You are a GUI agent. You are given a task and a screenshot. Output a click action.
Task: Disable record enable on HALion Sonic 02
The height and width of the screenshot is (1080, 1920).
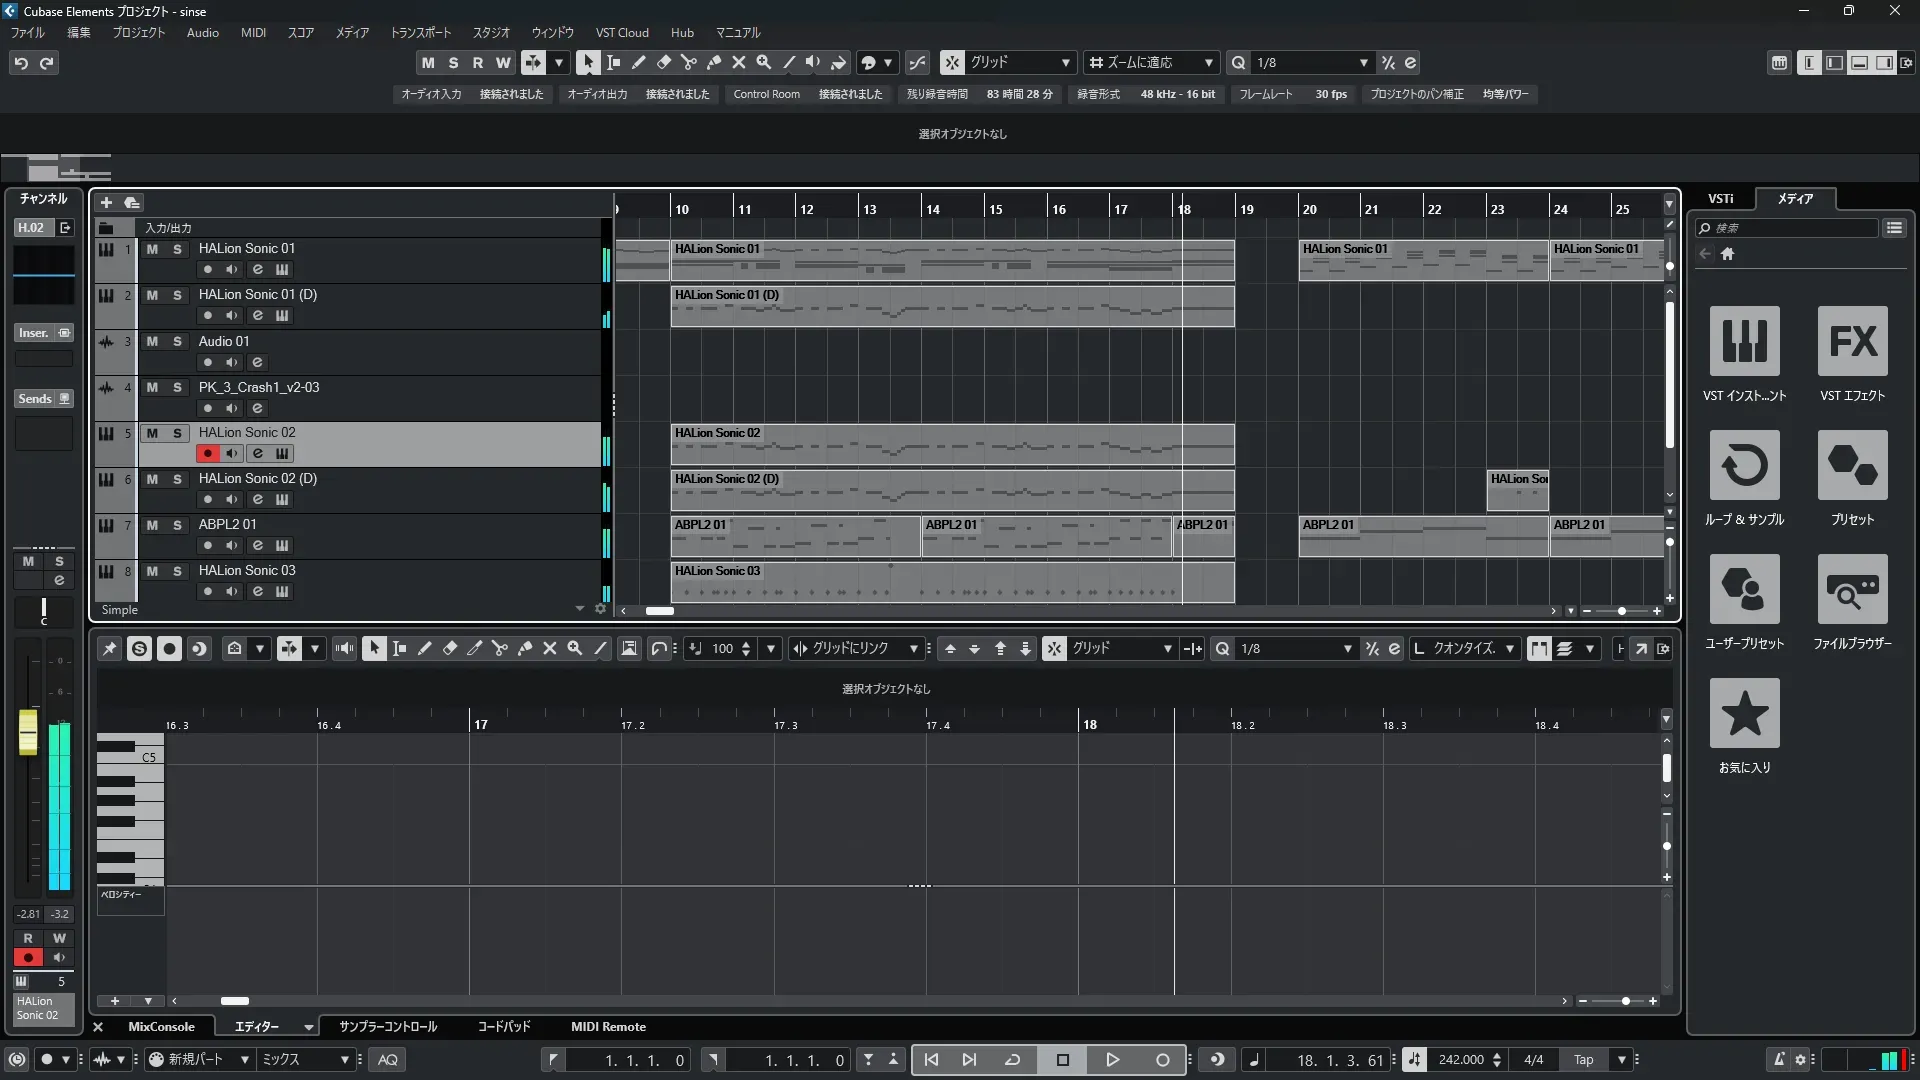[x=207, y=454]
